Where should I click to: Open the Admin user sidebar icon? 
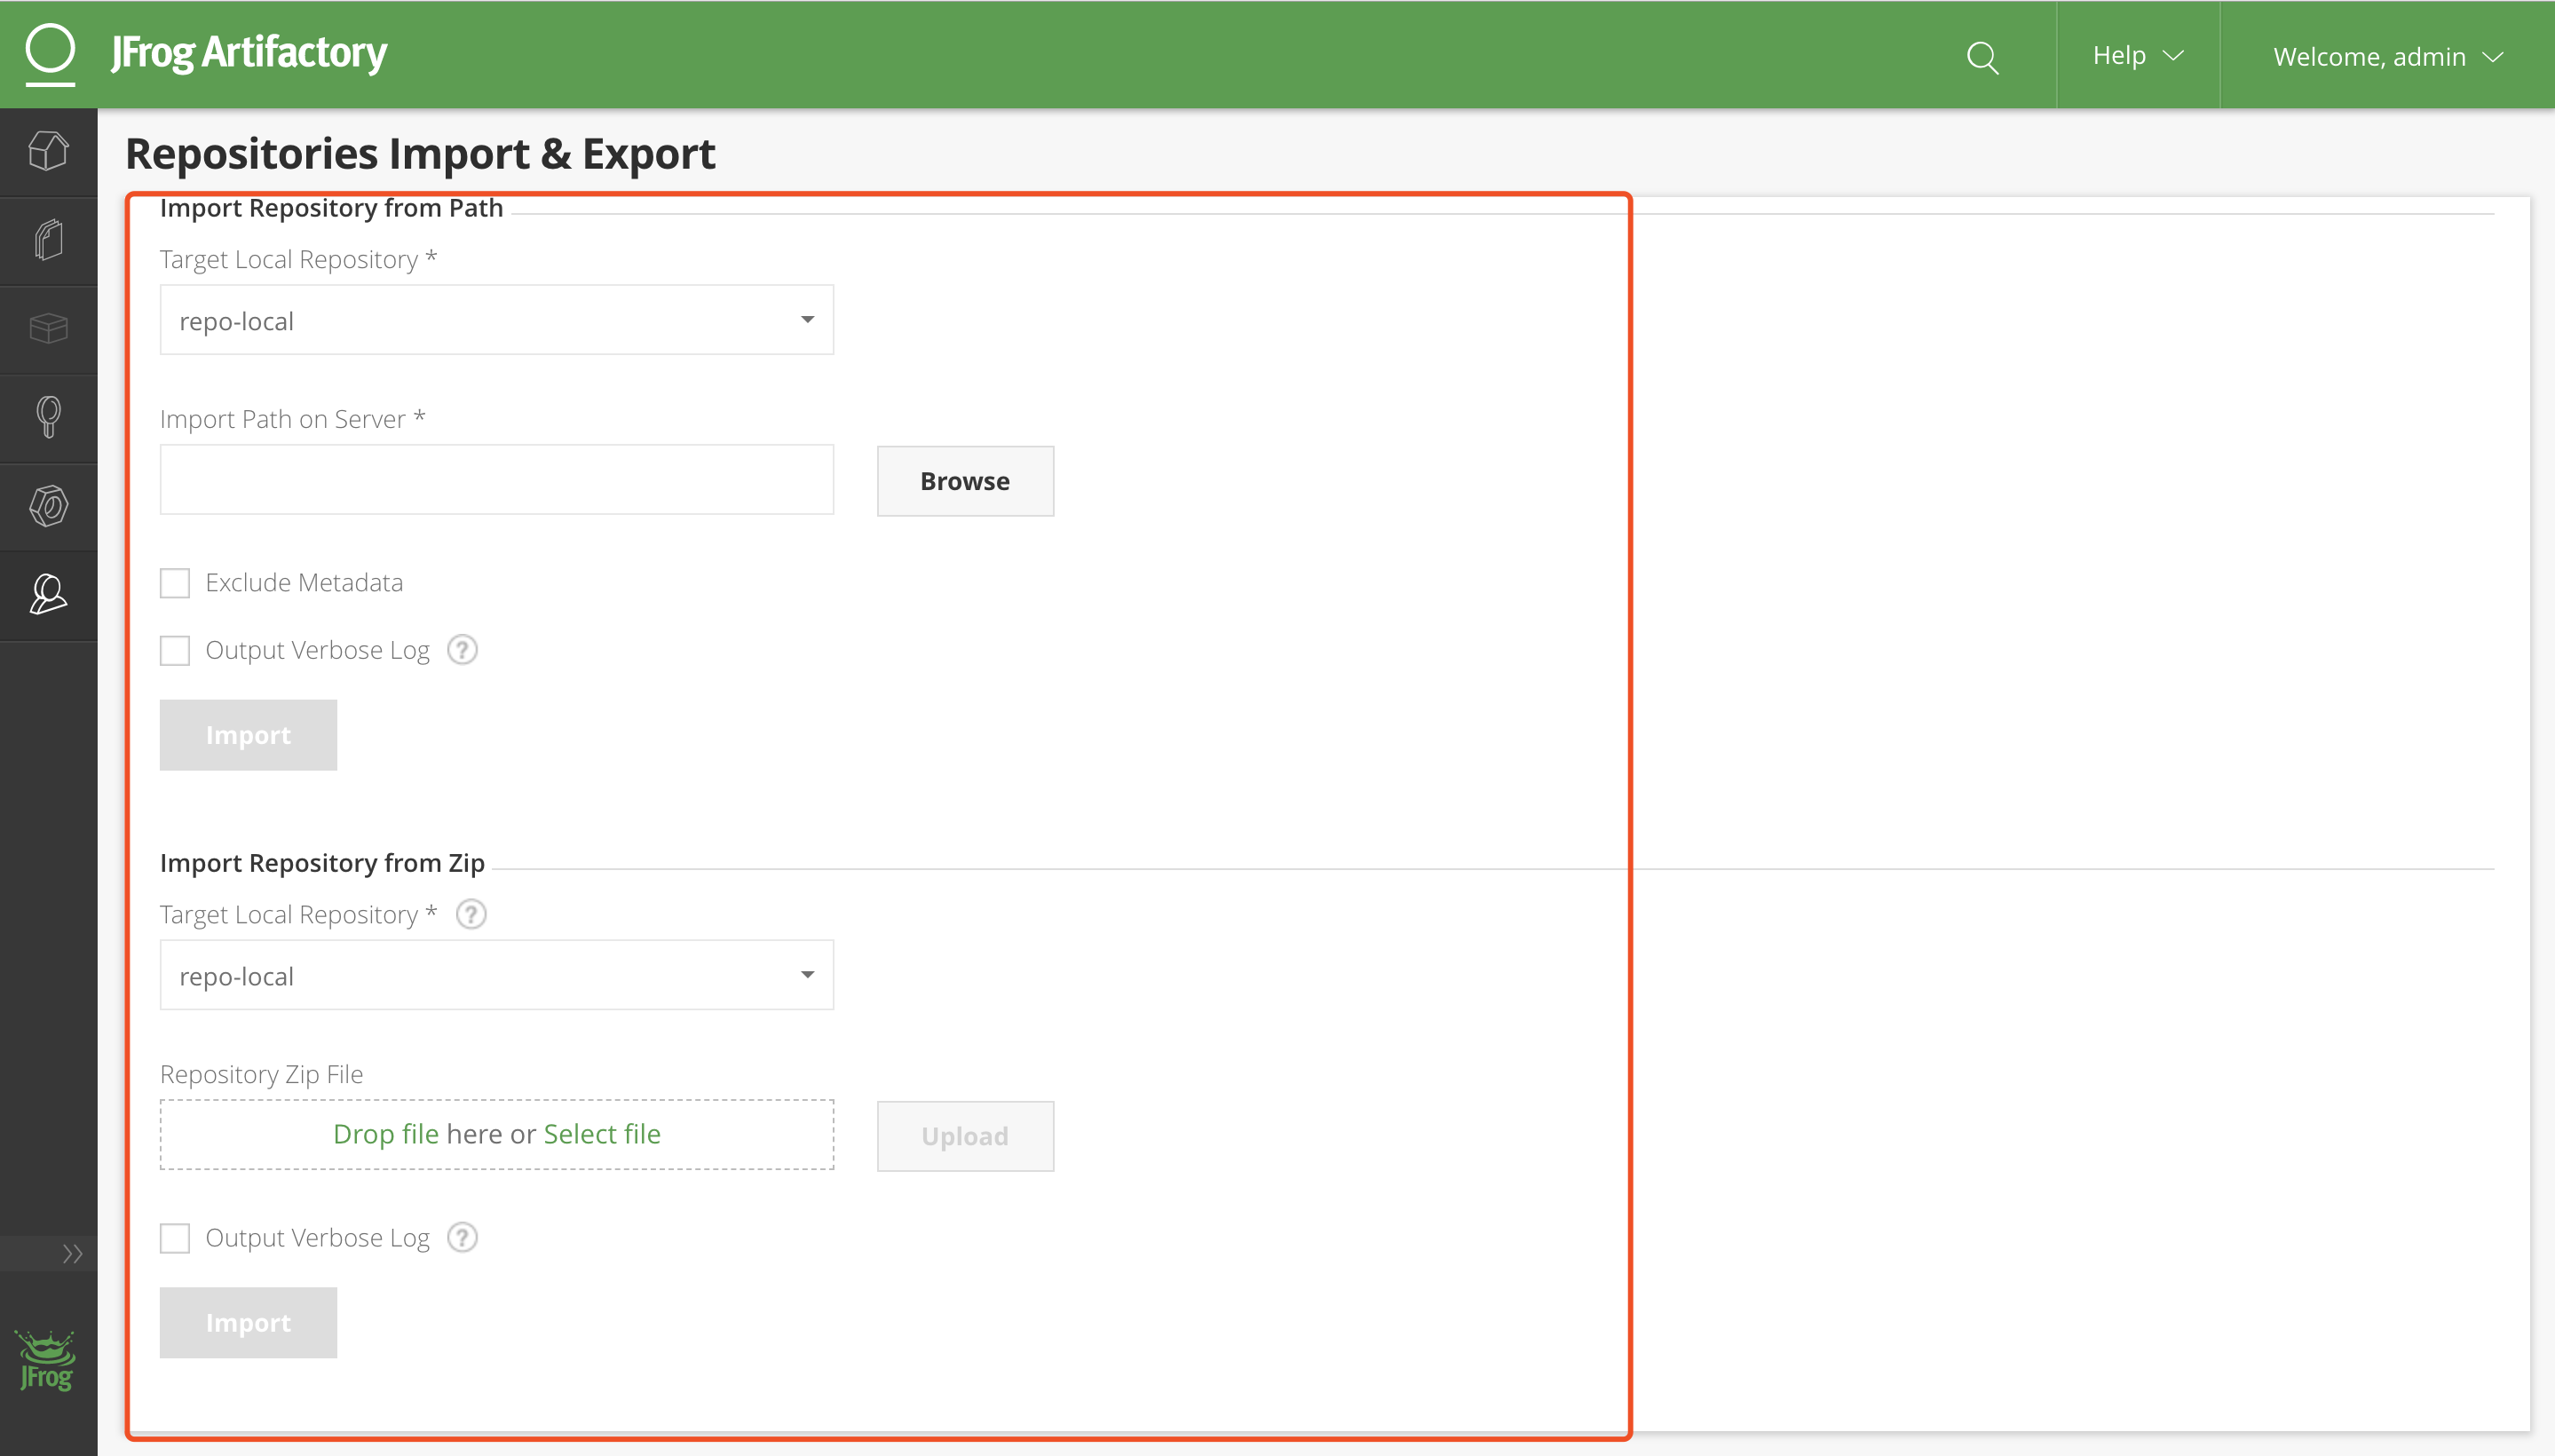pos(48,594)
